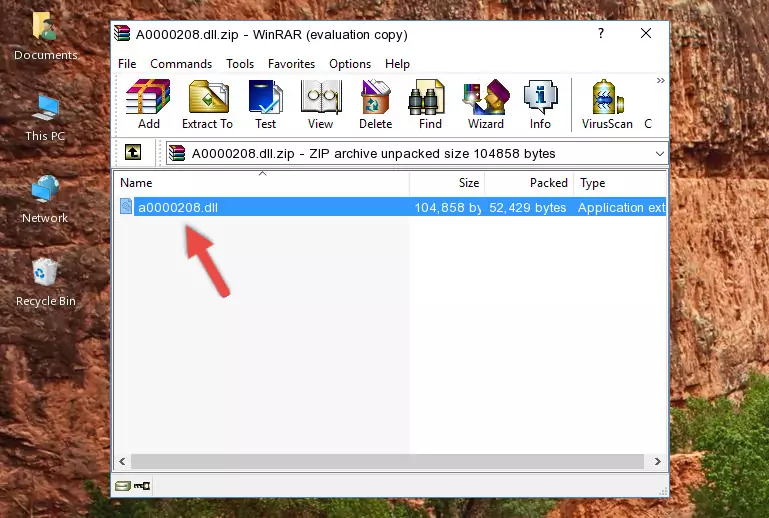Go up one folder level

coord(133,153)
